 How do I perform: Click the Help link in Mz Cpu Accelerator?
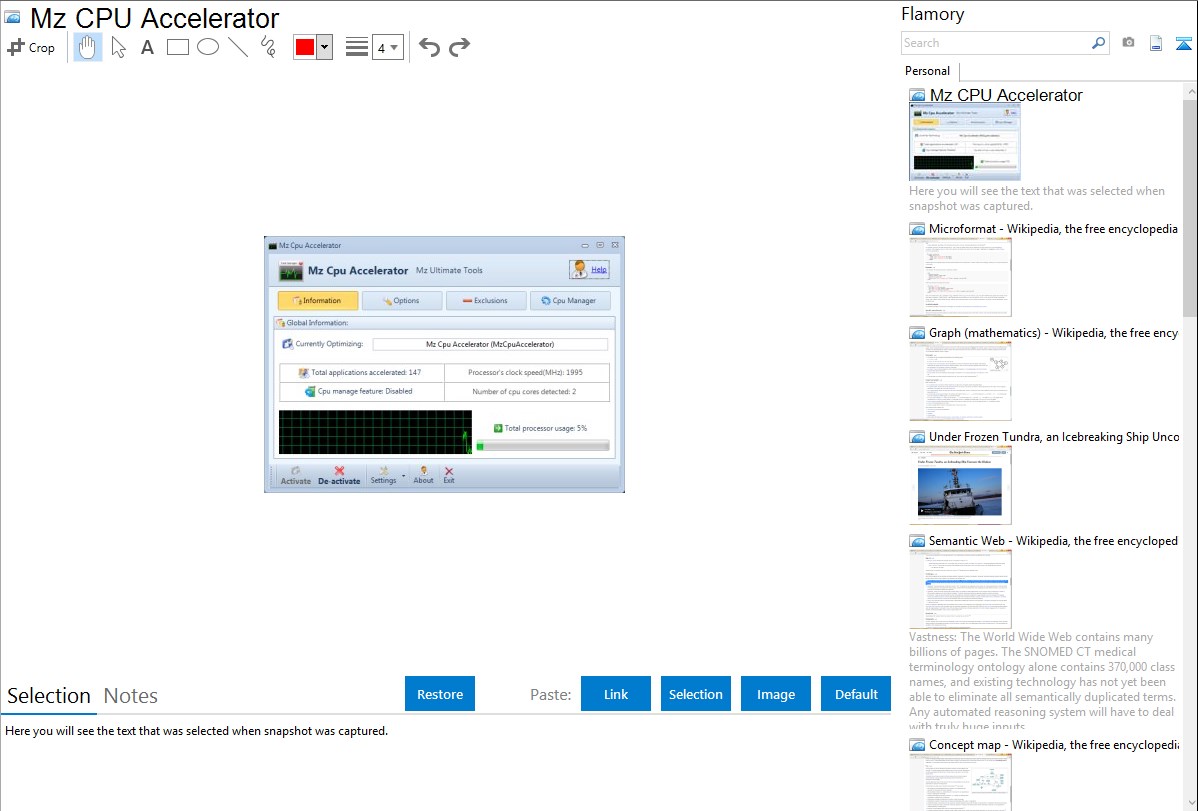[598, 269]
